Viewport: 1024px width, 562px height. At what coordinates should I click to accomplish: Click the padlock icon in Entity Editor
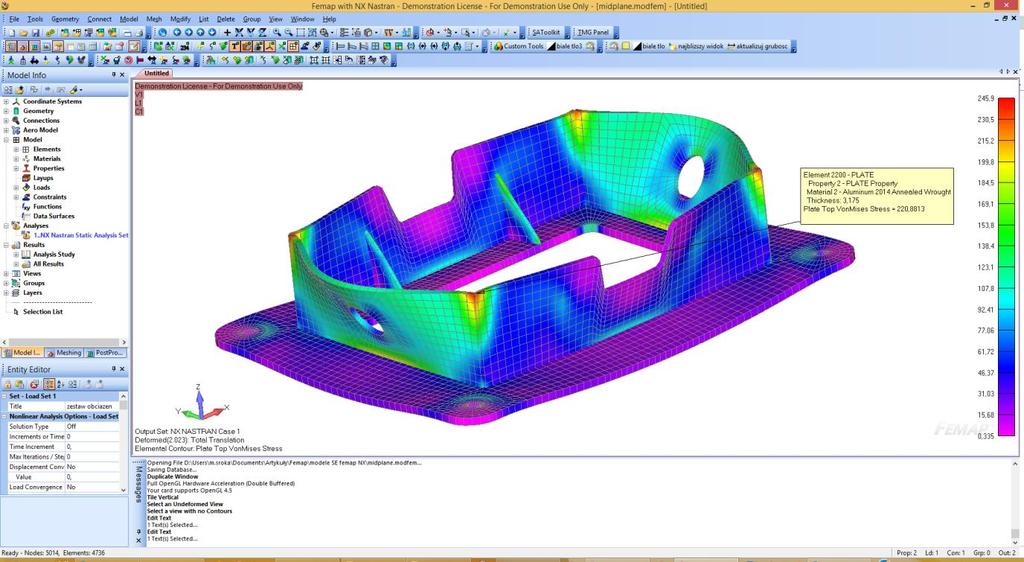(8, 384)
